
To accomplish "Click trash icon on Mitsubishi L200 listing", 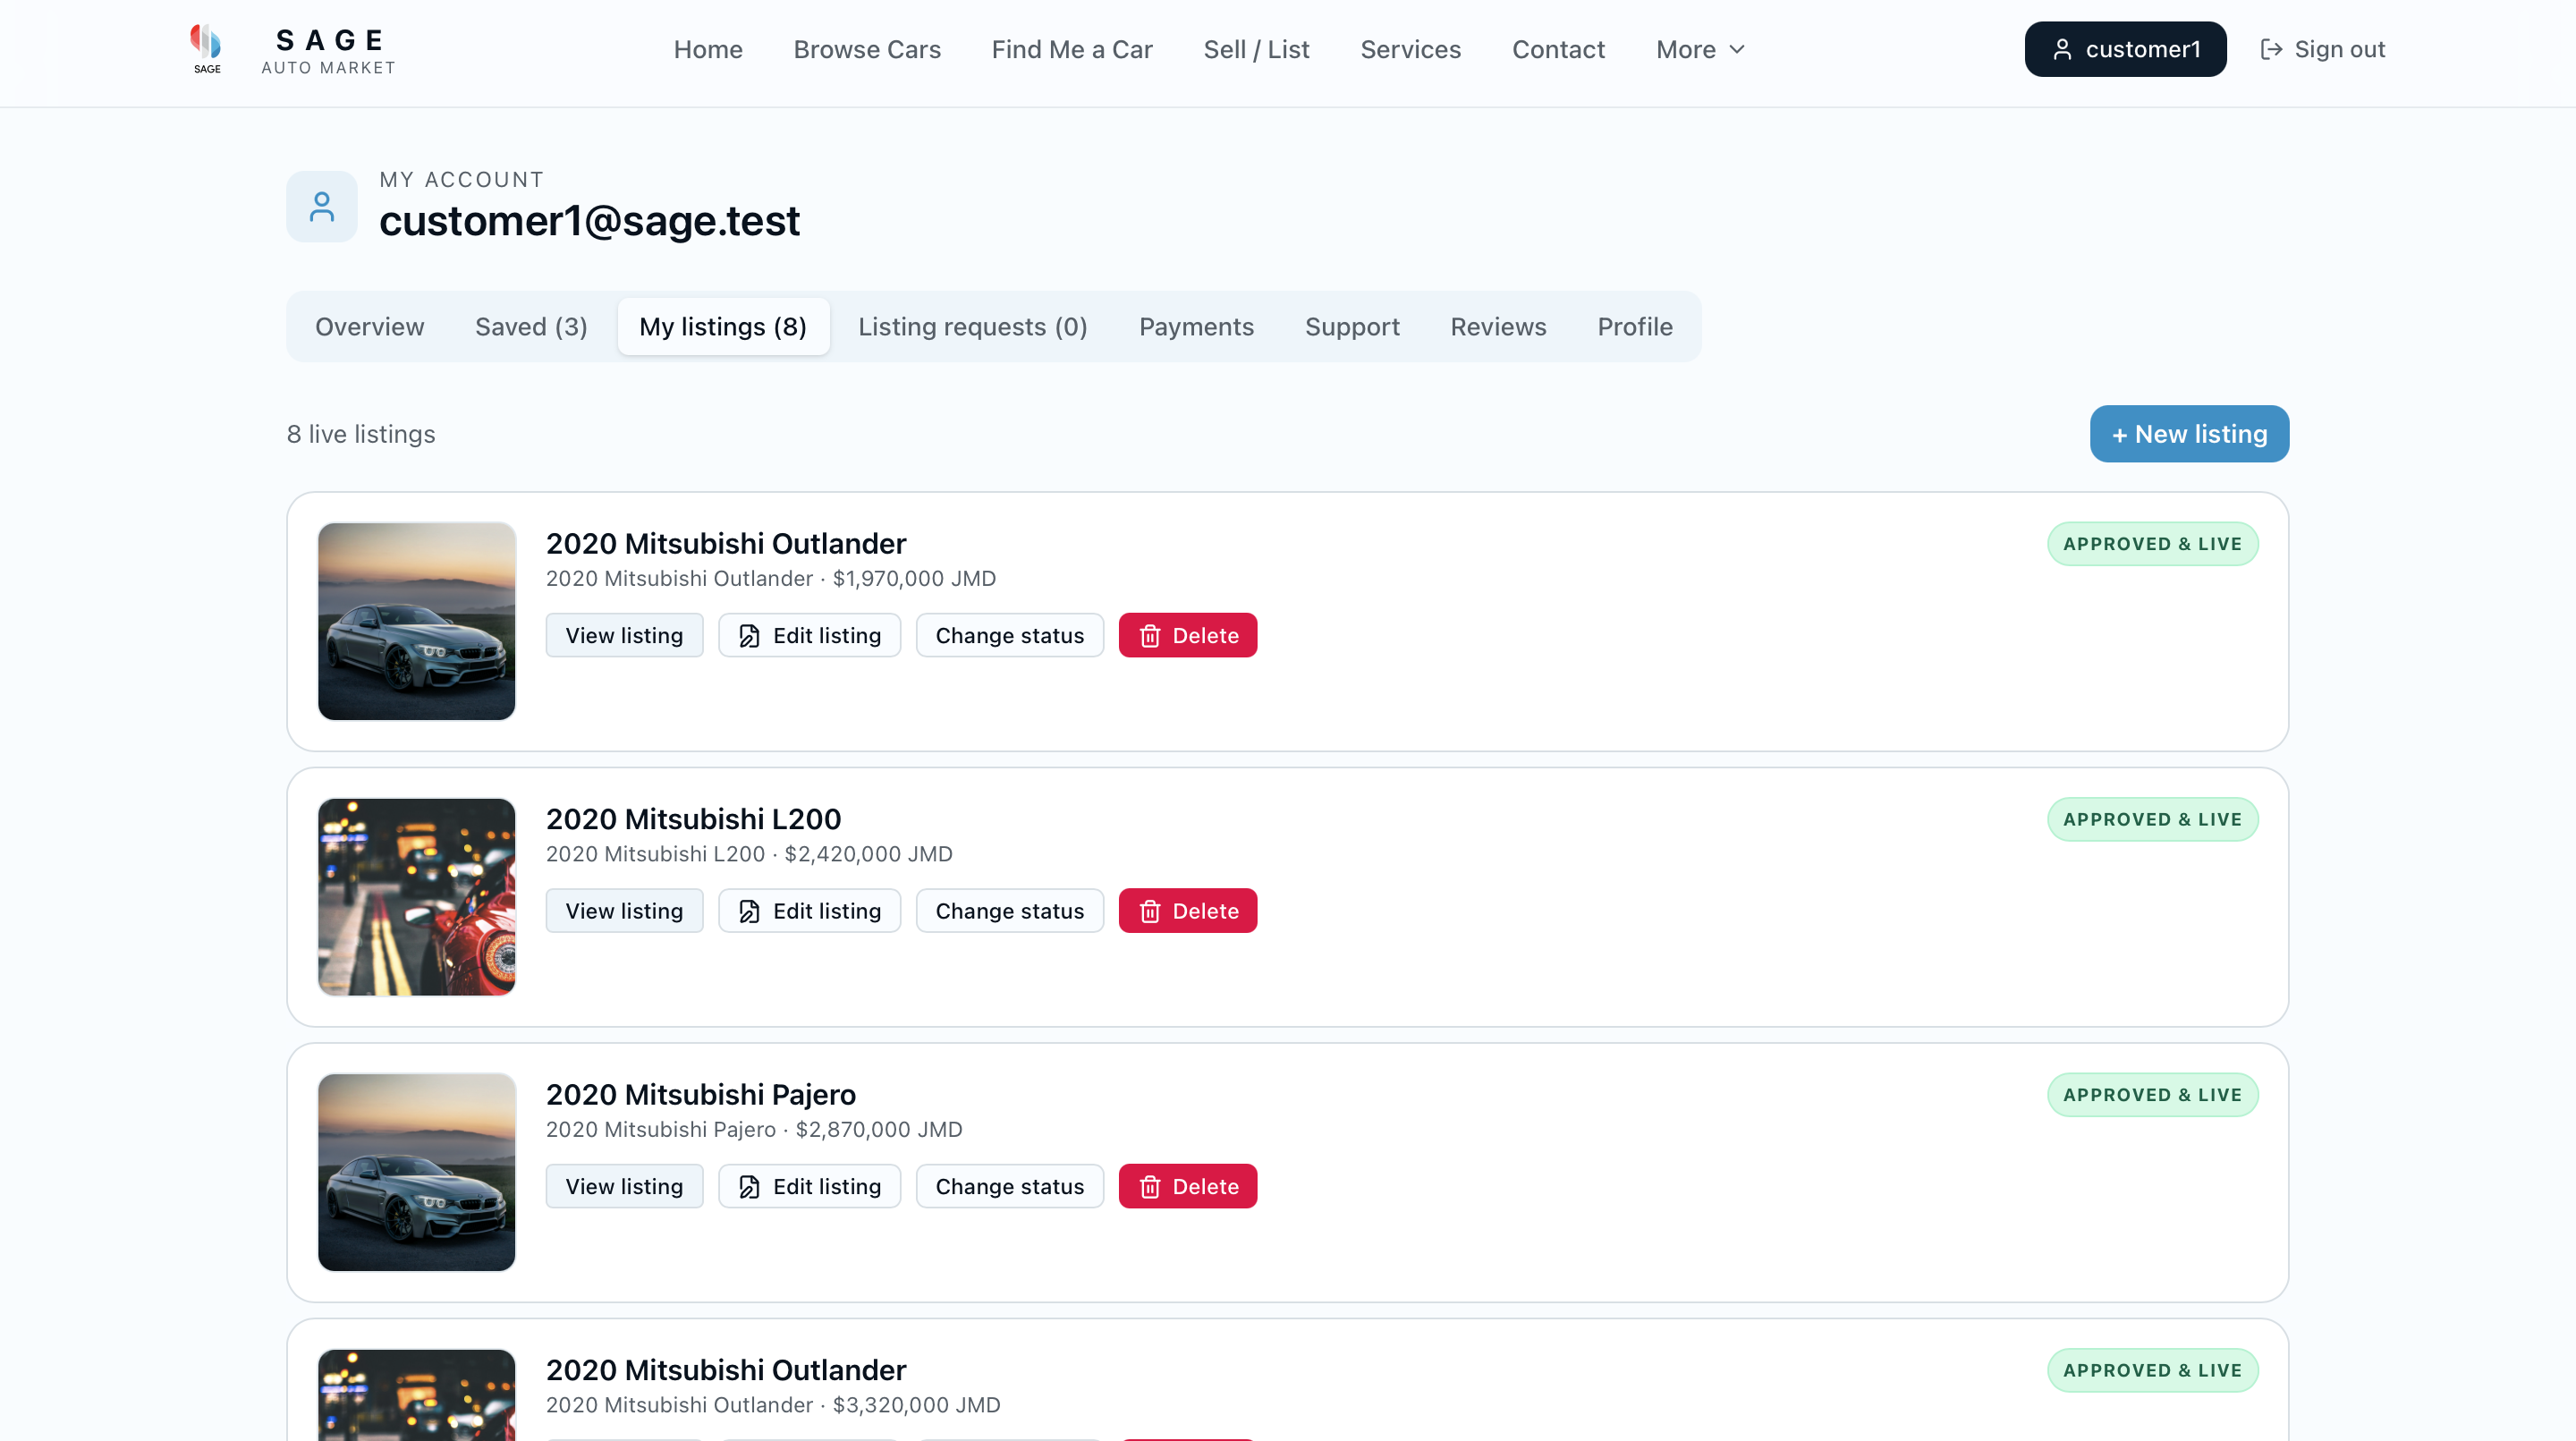I will click(x=1150, y=911).
